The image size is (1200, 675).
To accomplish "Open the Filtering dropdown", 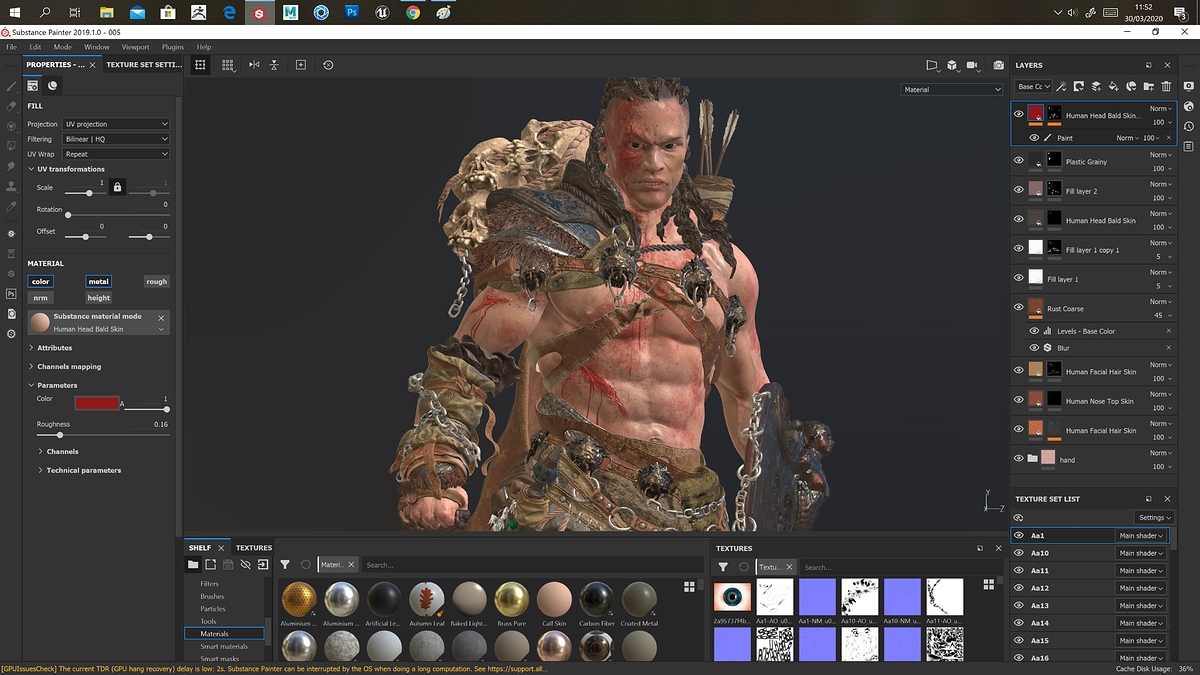I will click(115, 139).
